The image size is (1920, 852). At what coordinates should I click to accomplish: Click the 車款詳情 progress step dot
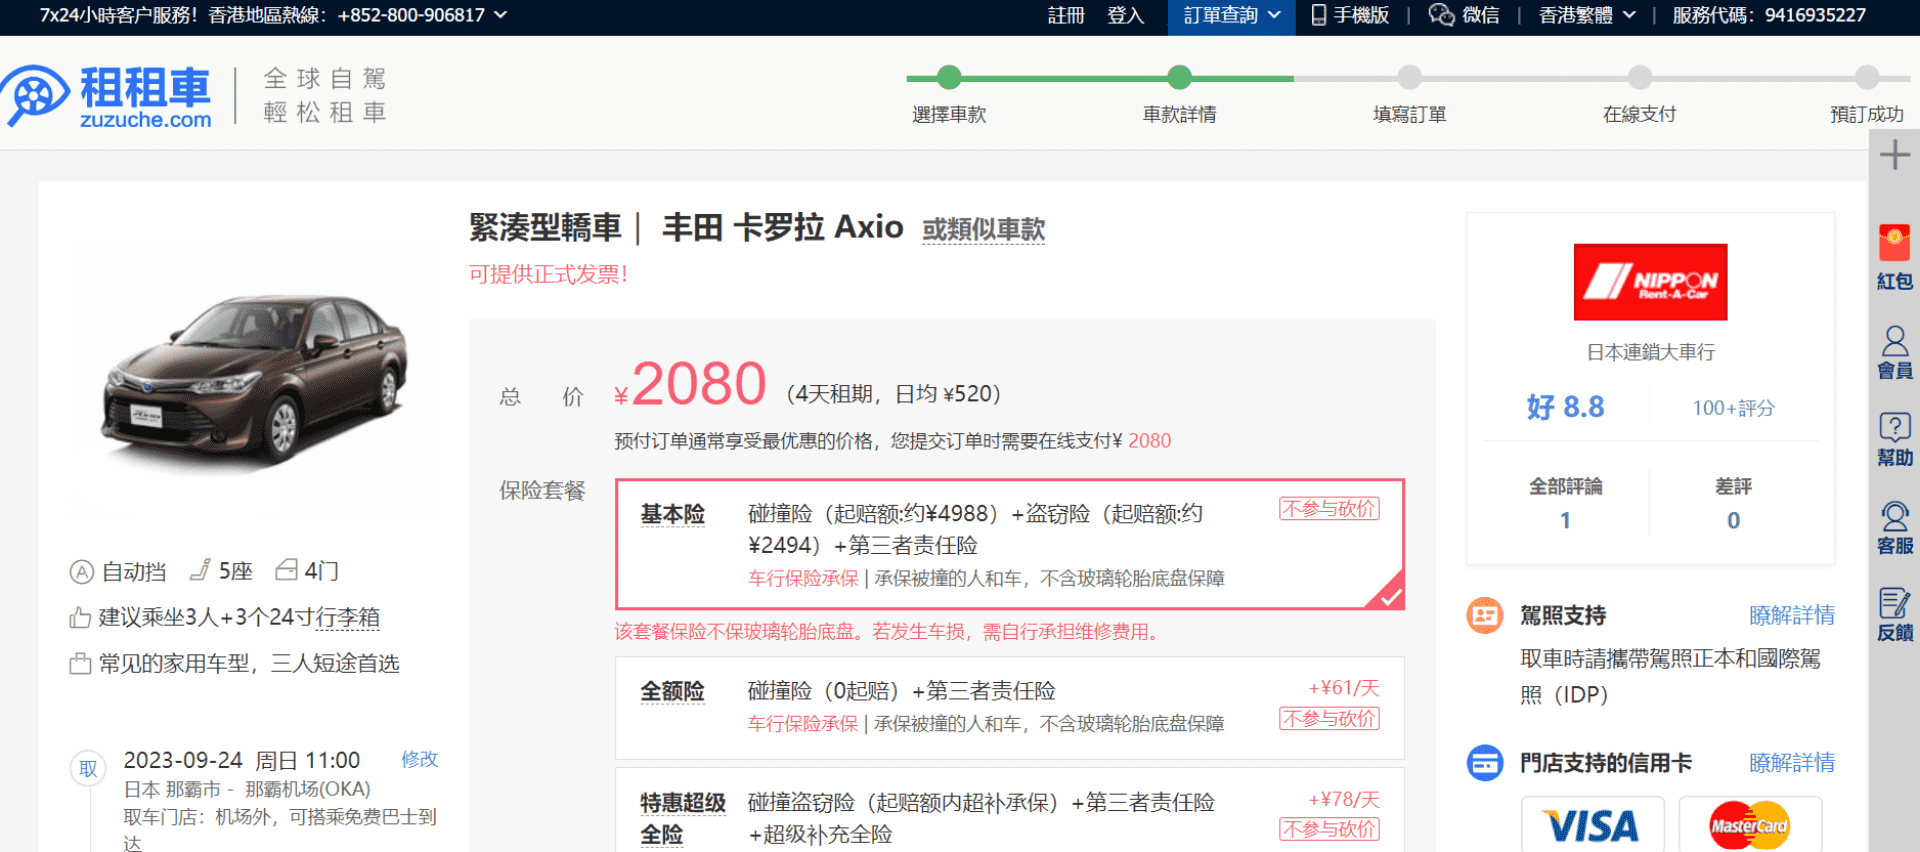pyautogui.click(x=1180, y=77)
